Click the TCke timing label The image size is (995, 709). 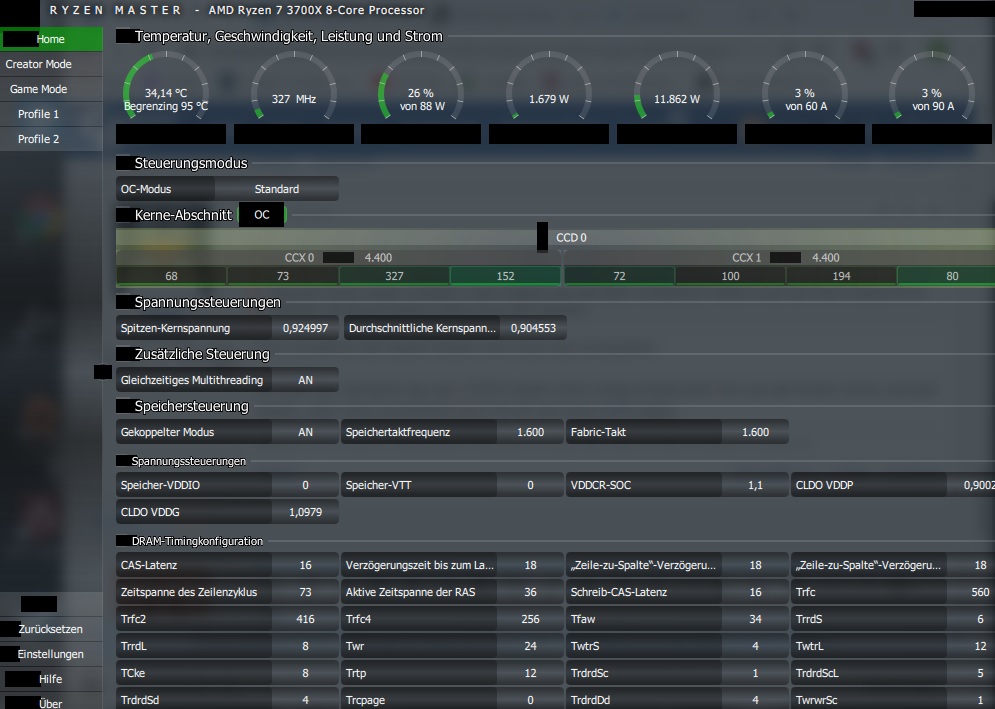coord(133,673)
